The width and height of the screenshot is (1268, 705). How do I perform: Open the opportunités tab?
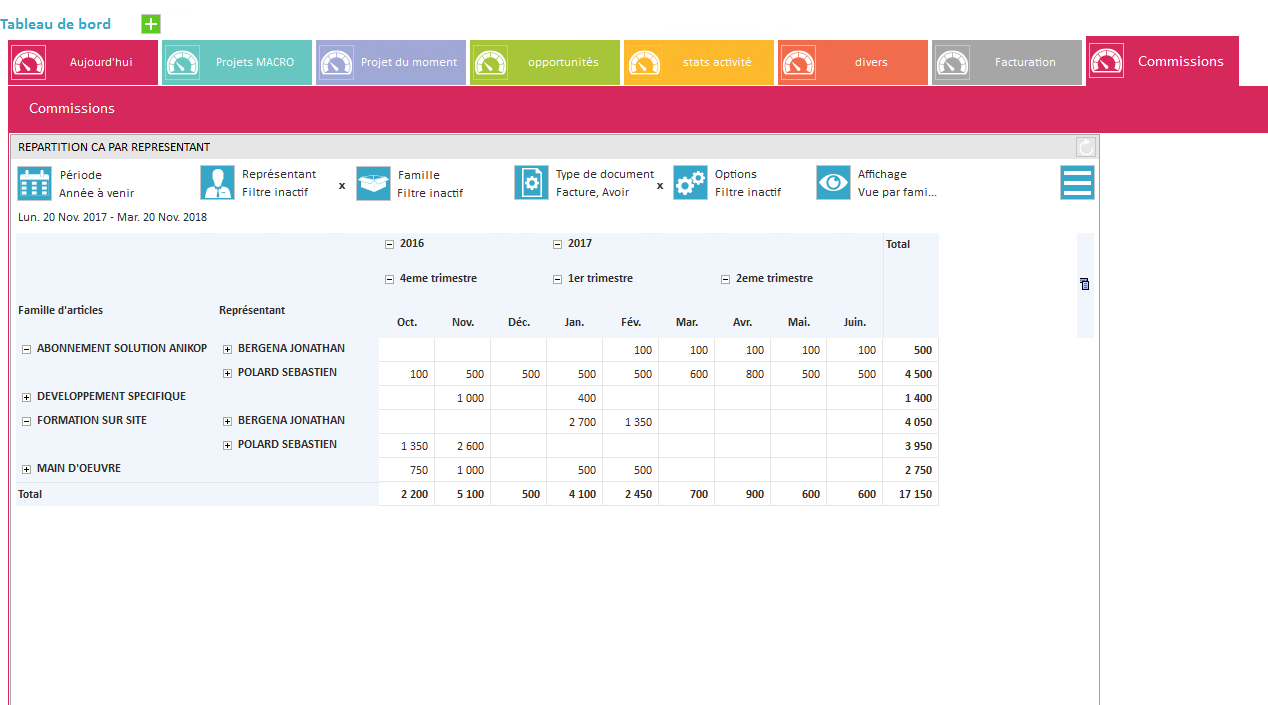pos(545,62)
